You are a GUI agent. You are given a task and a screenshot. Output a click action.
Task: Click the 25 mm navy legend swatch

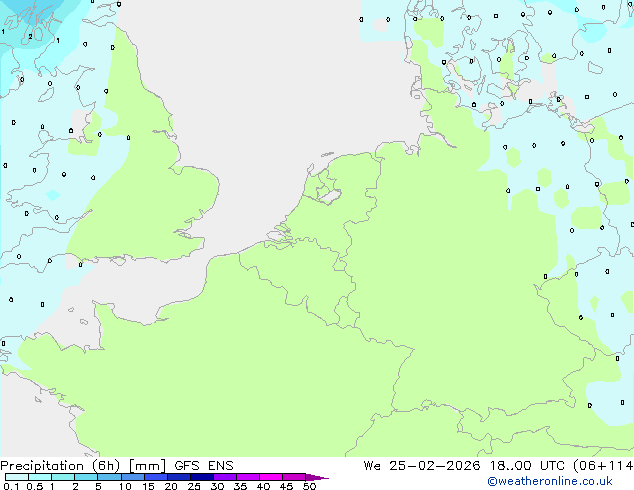(x=201, y=477)
